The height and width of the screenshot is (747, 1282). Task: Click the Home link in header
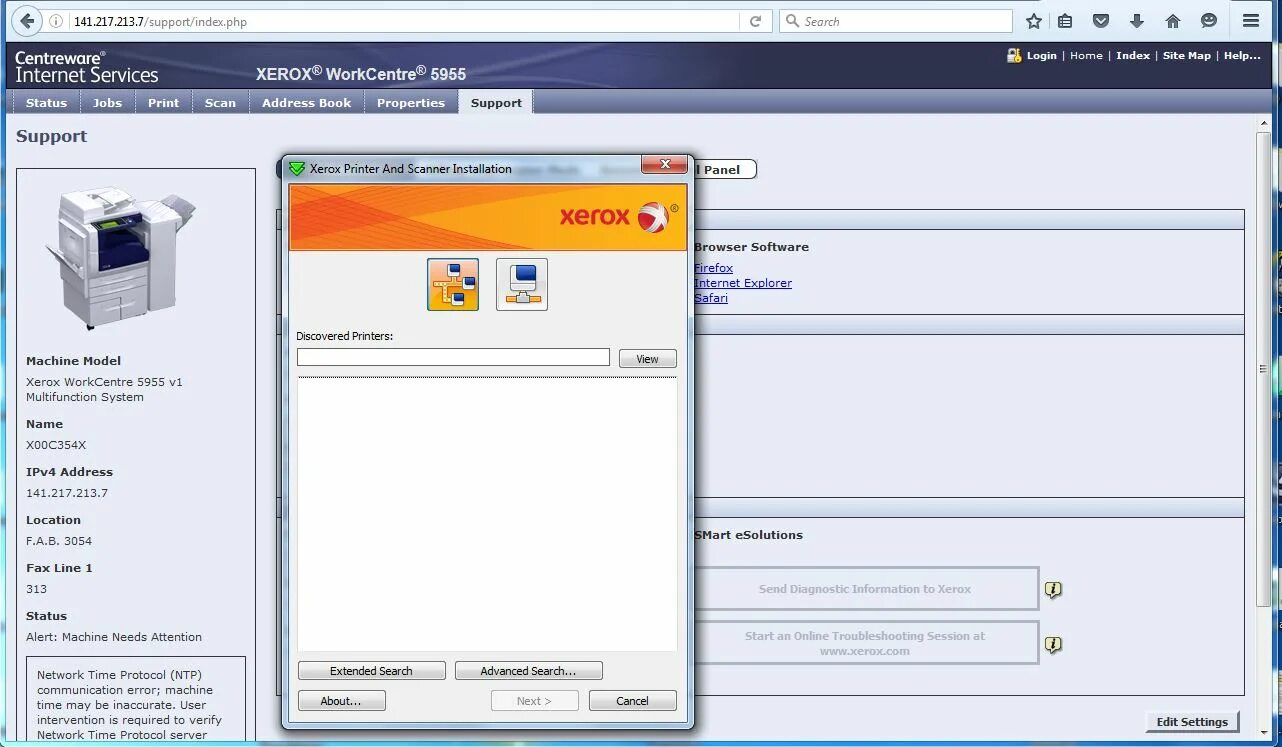click(1086, 56)
